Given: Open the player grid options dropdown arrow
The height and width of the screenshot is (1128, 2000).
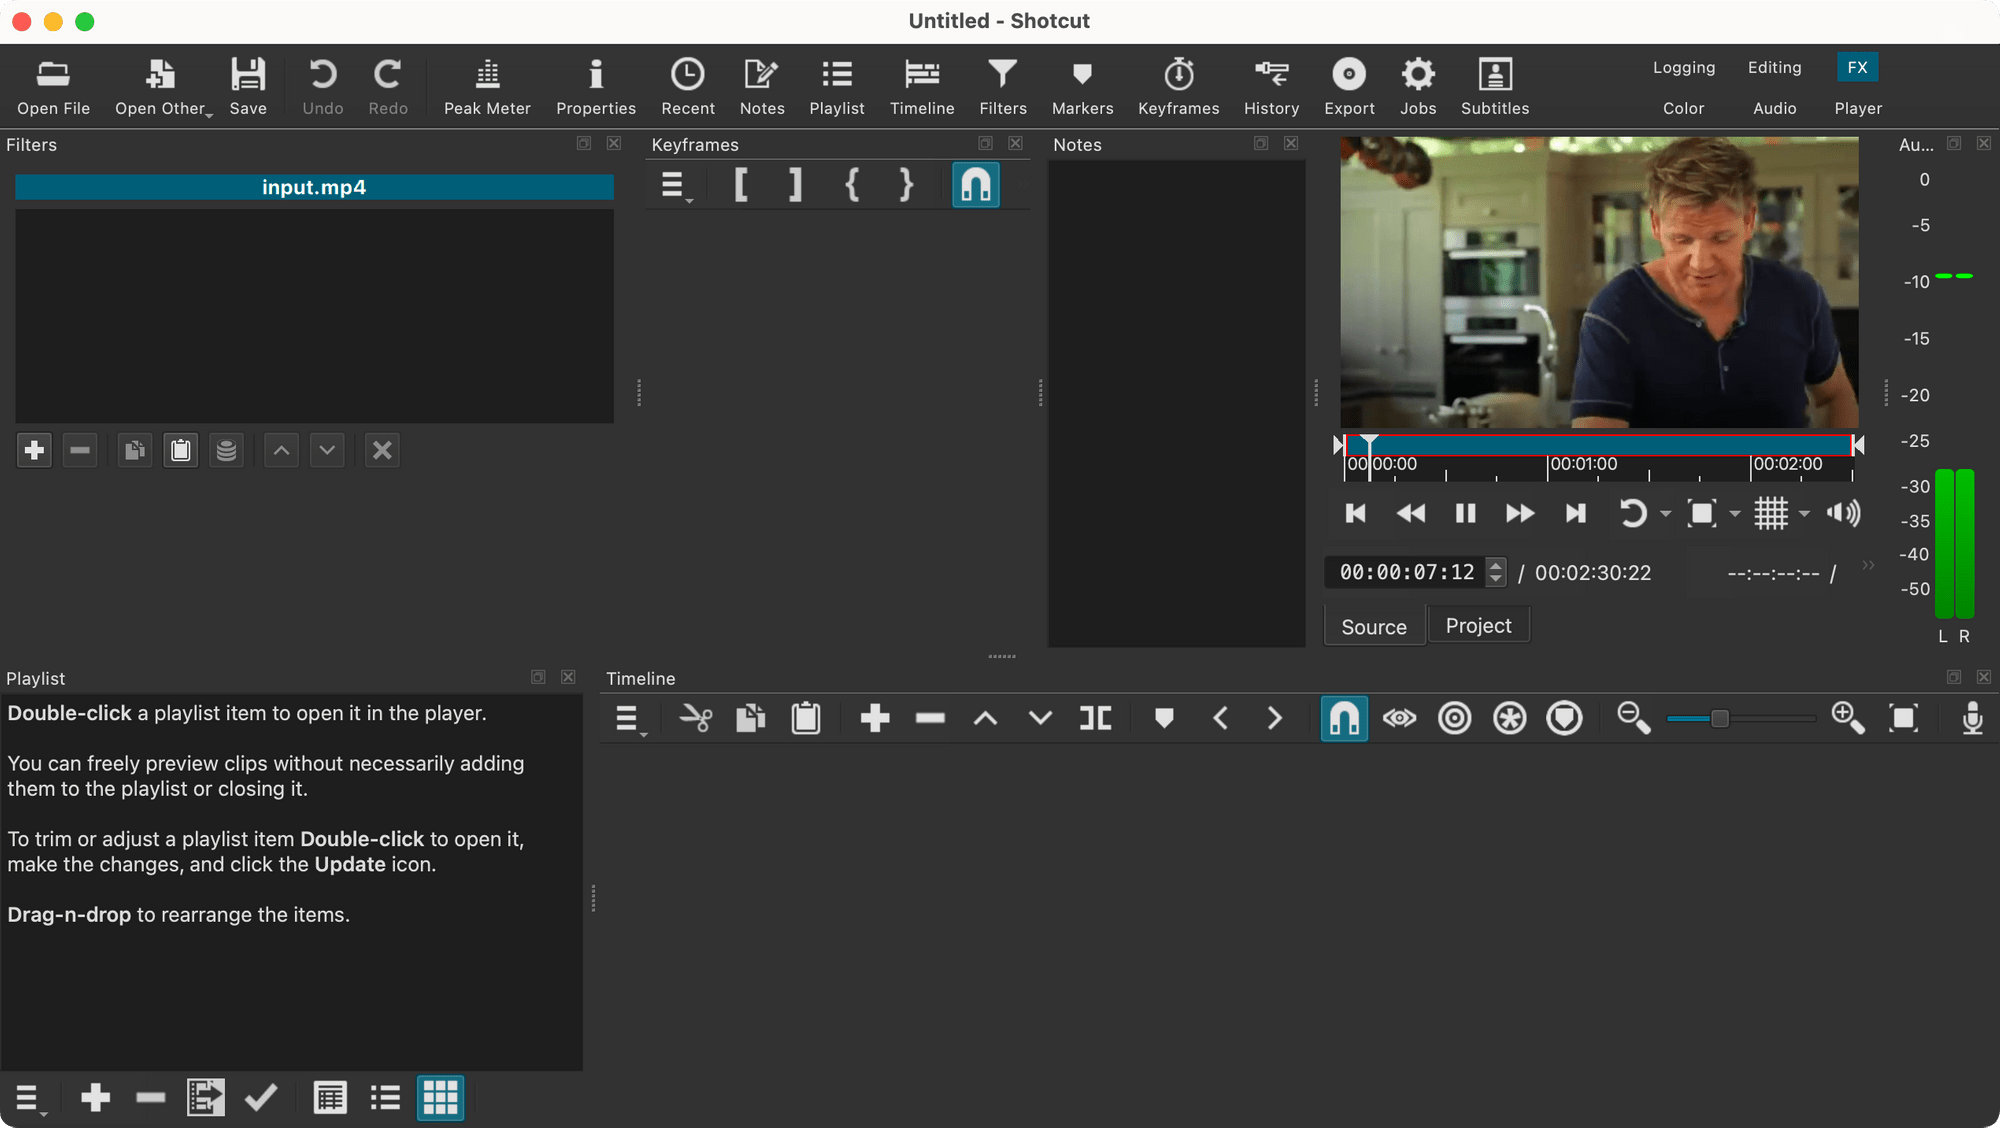Looking at the screenshot, I should click(1804, 514).
